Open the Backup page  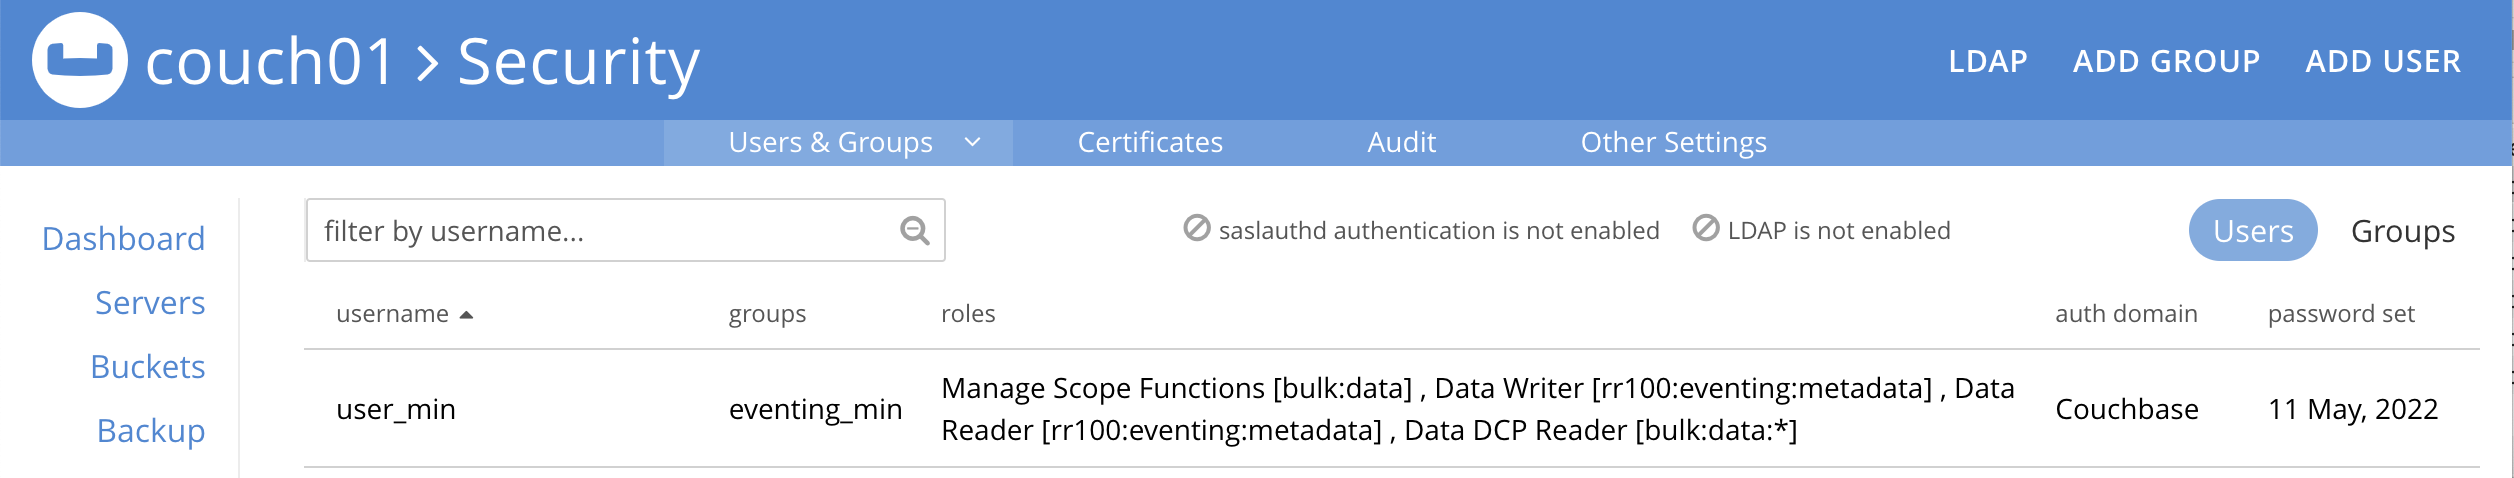(150, 431)
